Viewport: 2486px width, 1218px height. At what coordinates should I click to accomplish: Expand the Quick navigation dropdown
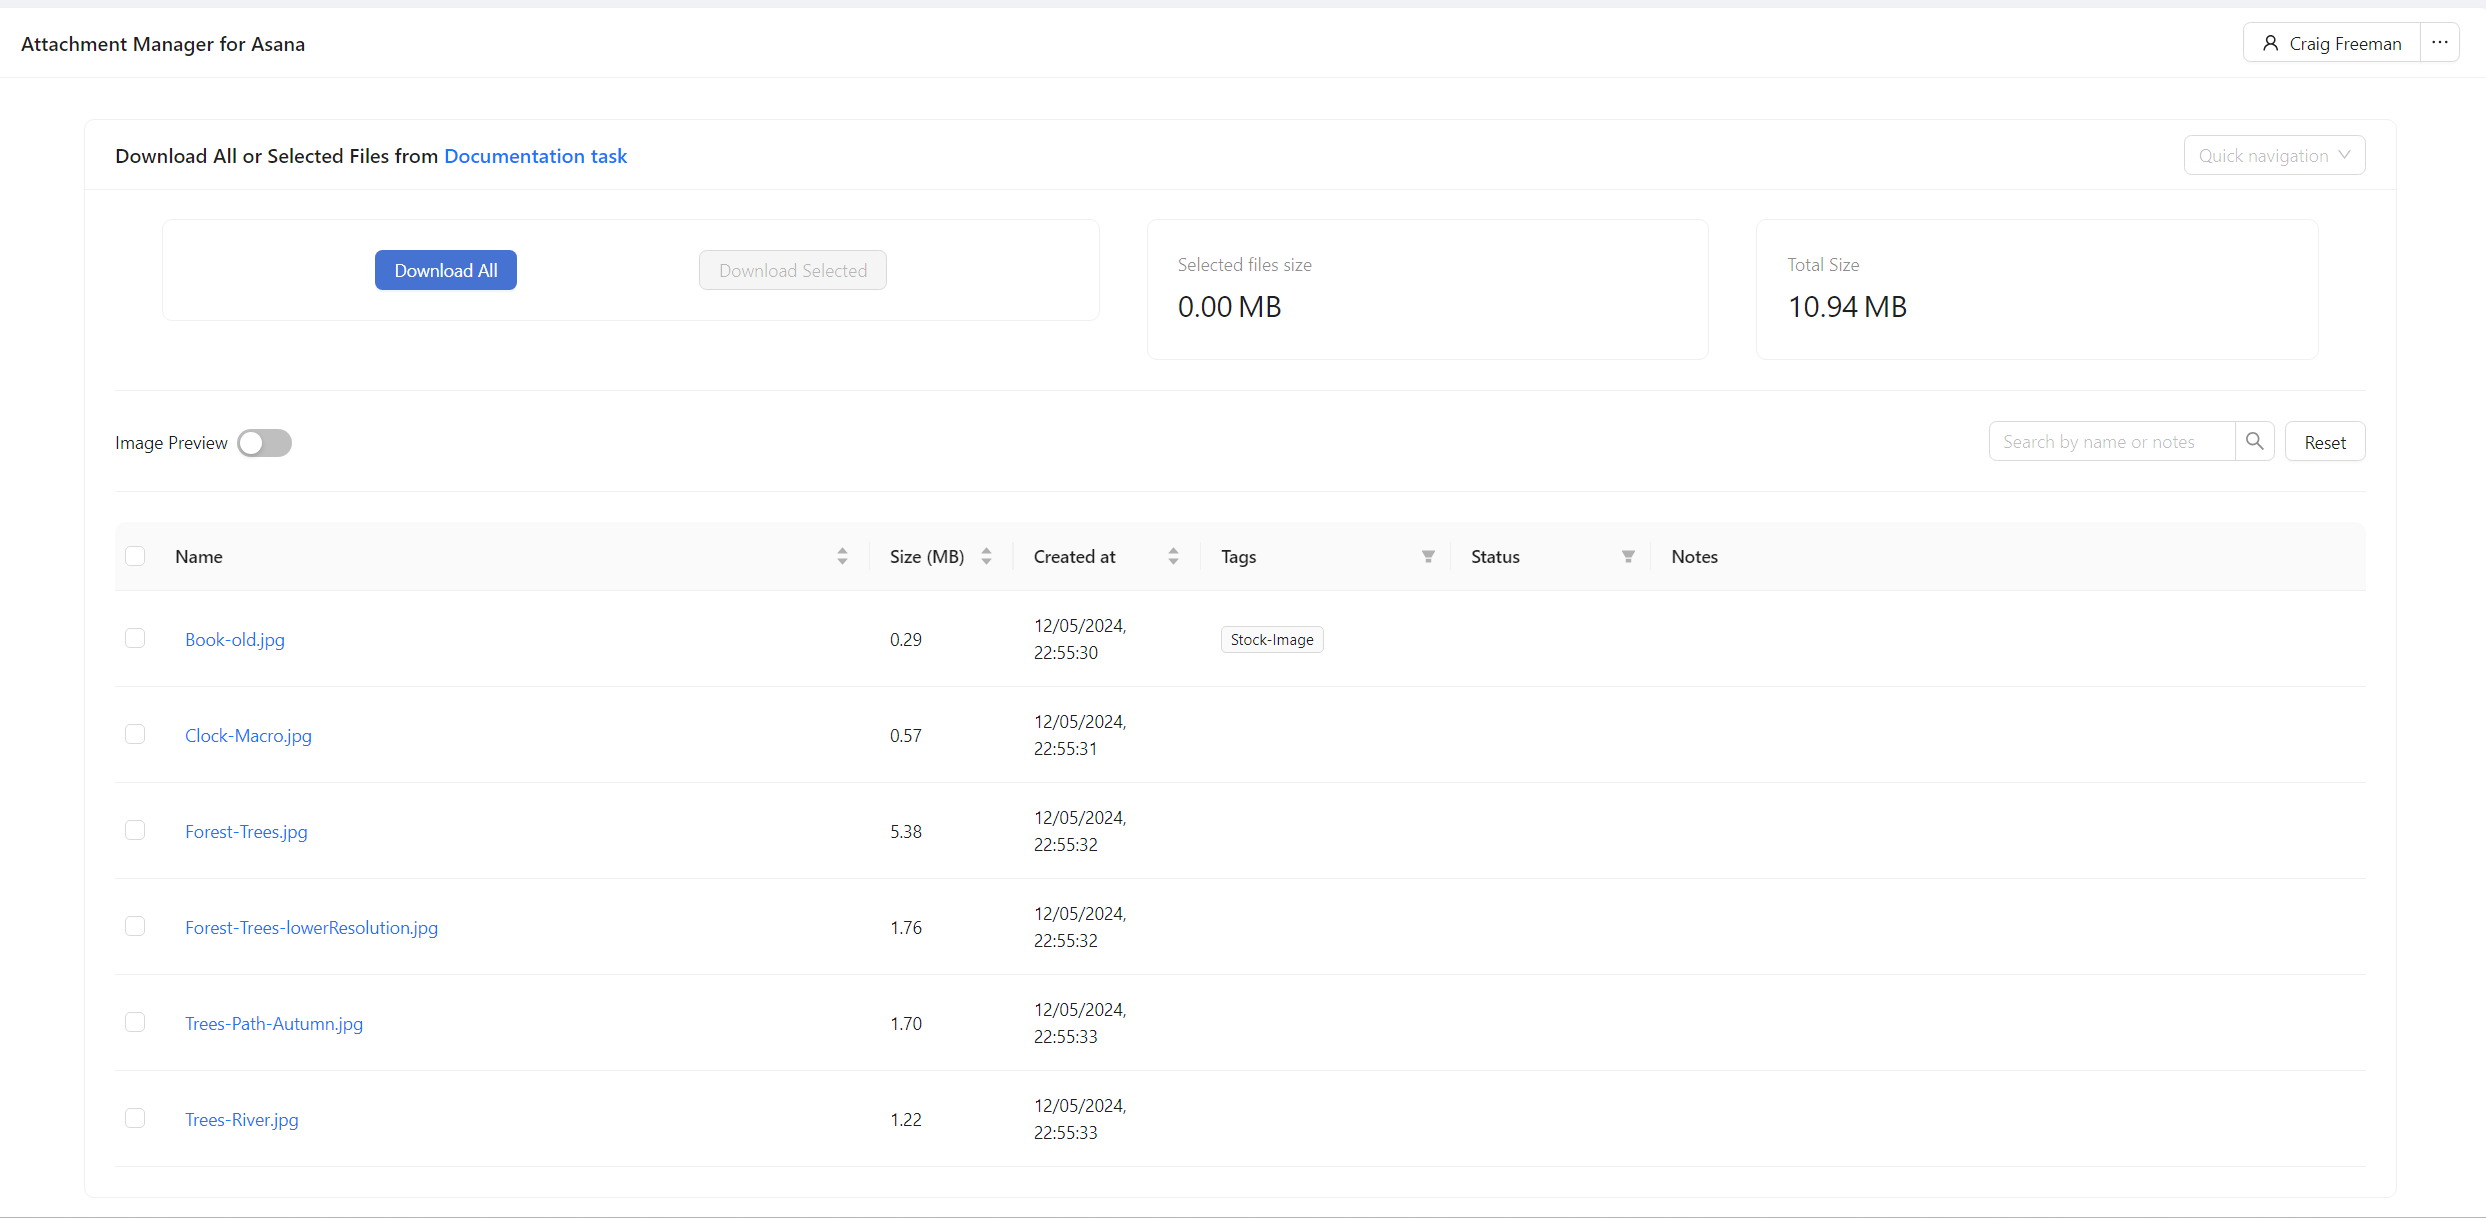click(2274, 155)
